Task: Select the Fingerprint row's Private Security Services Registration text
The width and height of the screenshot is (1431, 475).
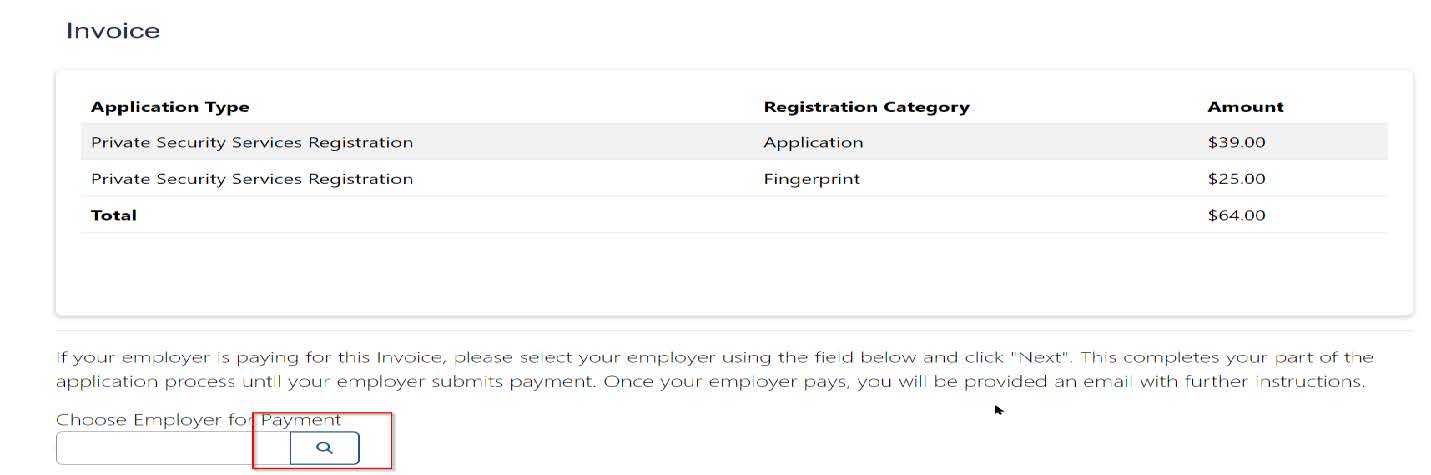Action: (x=252, y=179)
